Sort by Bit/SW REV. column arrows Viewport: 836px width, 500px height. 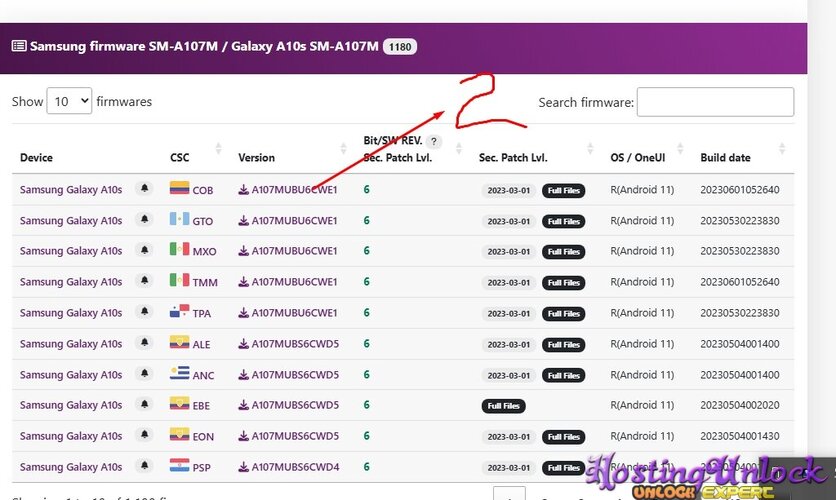459,149
